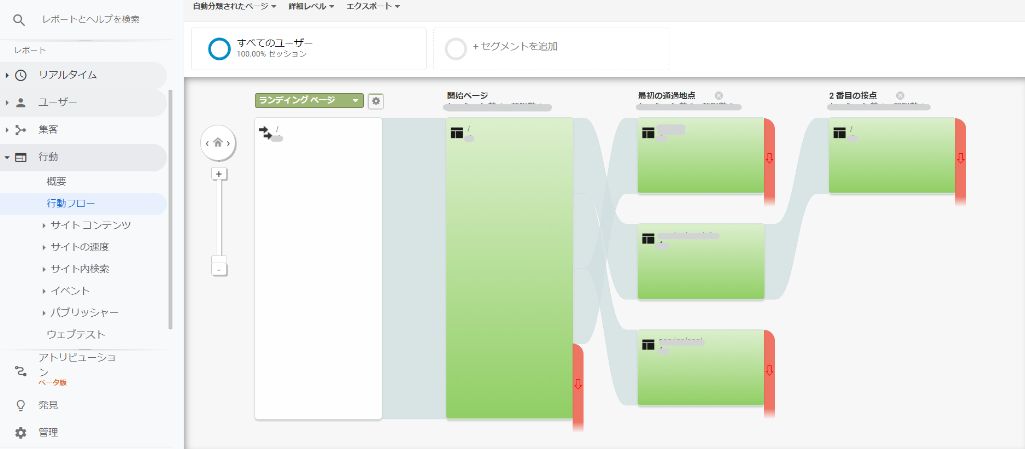Zoom in with the plus button

(219, 174)
